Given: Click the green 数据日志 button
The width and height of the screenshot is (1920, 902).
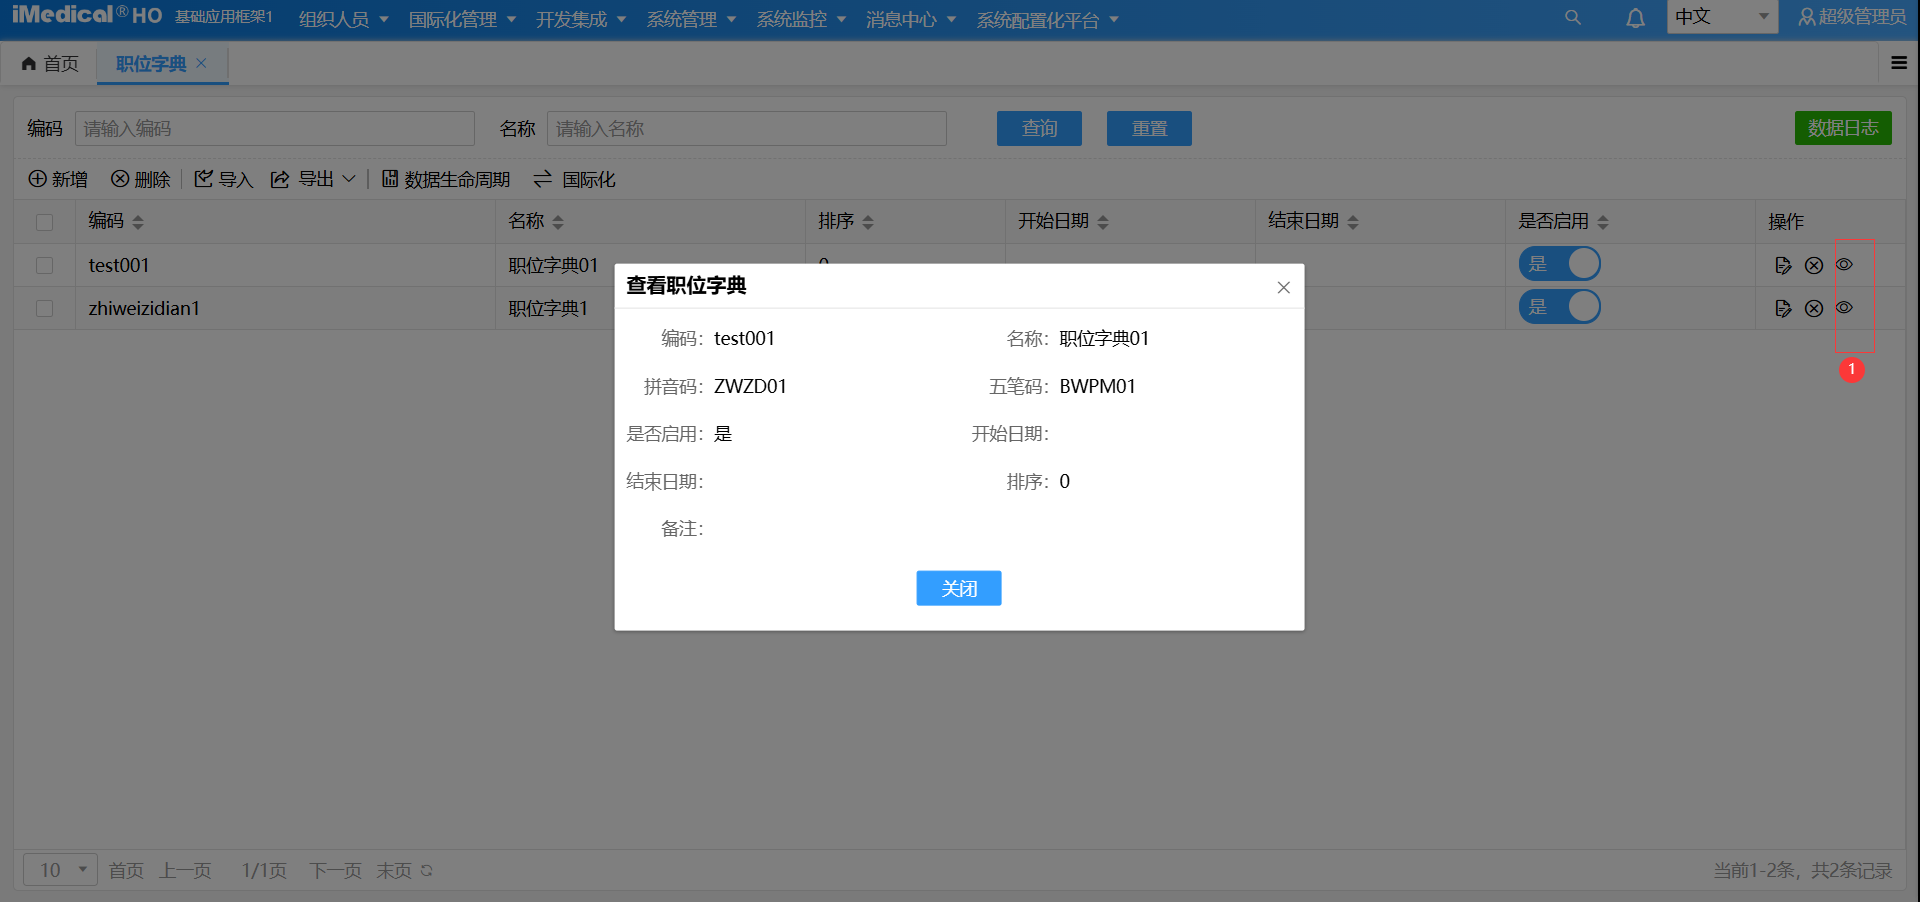Looking at the screenshot, I should point(1843,128).
